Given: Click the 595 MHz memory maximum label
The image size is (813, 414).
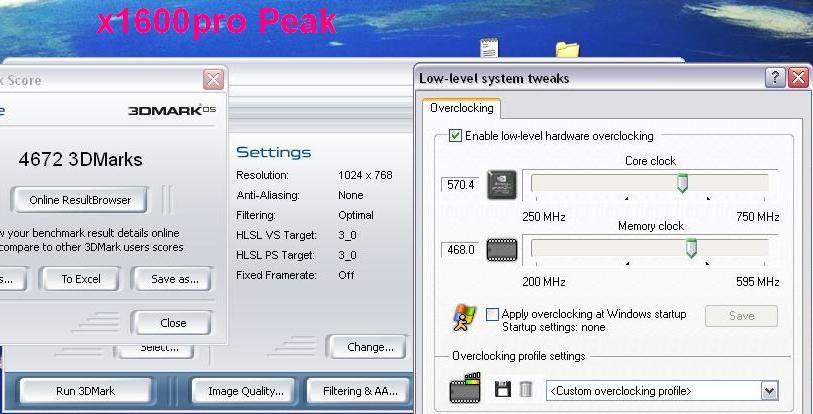Looking at the screenshot, I should [758, 282].
